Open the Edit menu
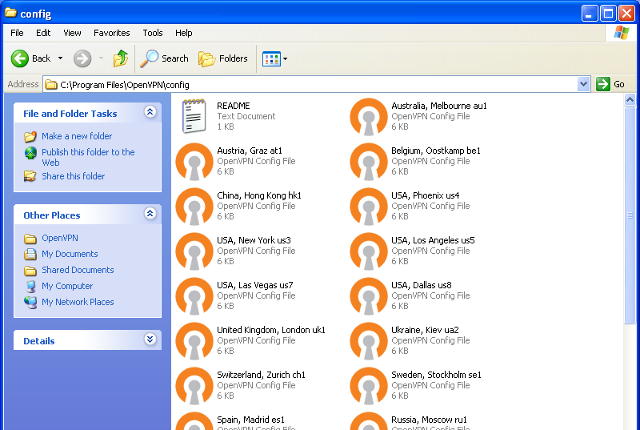The image size is (640, 430). point(43,33)
